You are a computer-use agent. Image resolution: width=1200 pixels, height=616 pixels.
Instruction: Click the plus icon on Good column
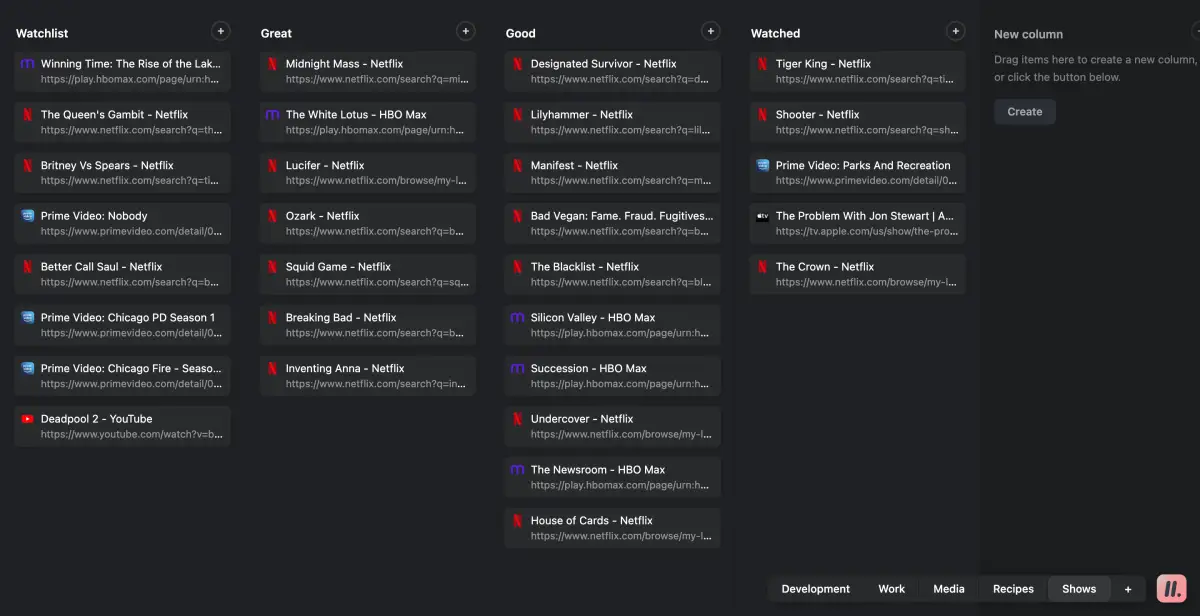[710, 31]
